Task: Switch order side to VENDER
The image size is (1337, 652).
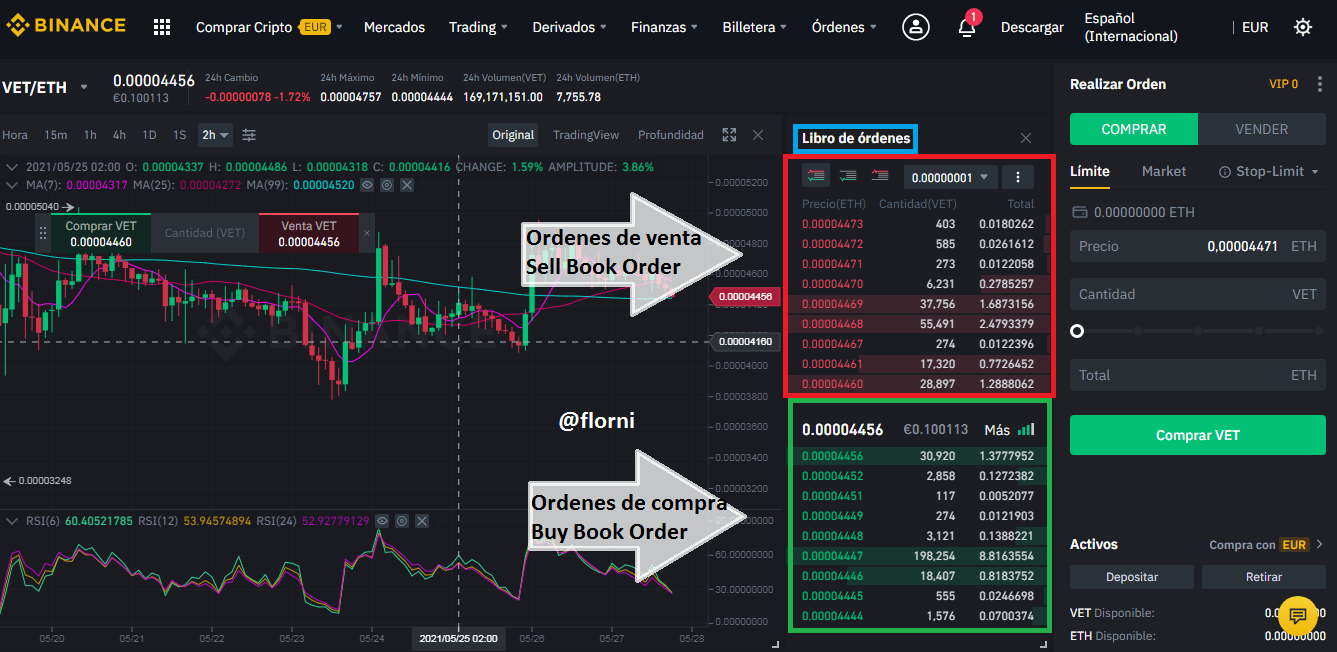Action: point(1262,129)
